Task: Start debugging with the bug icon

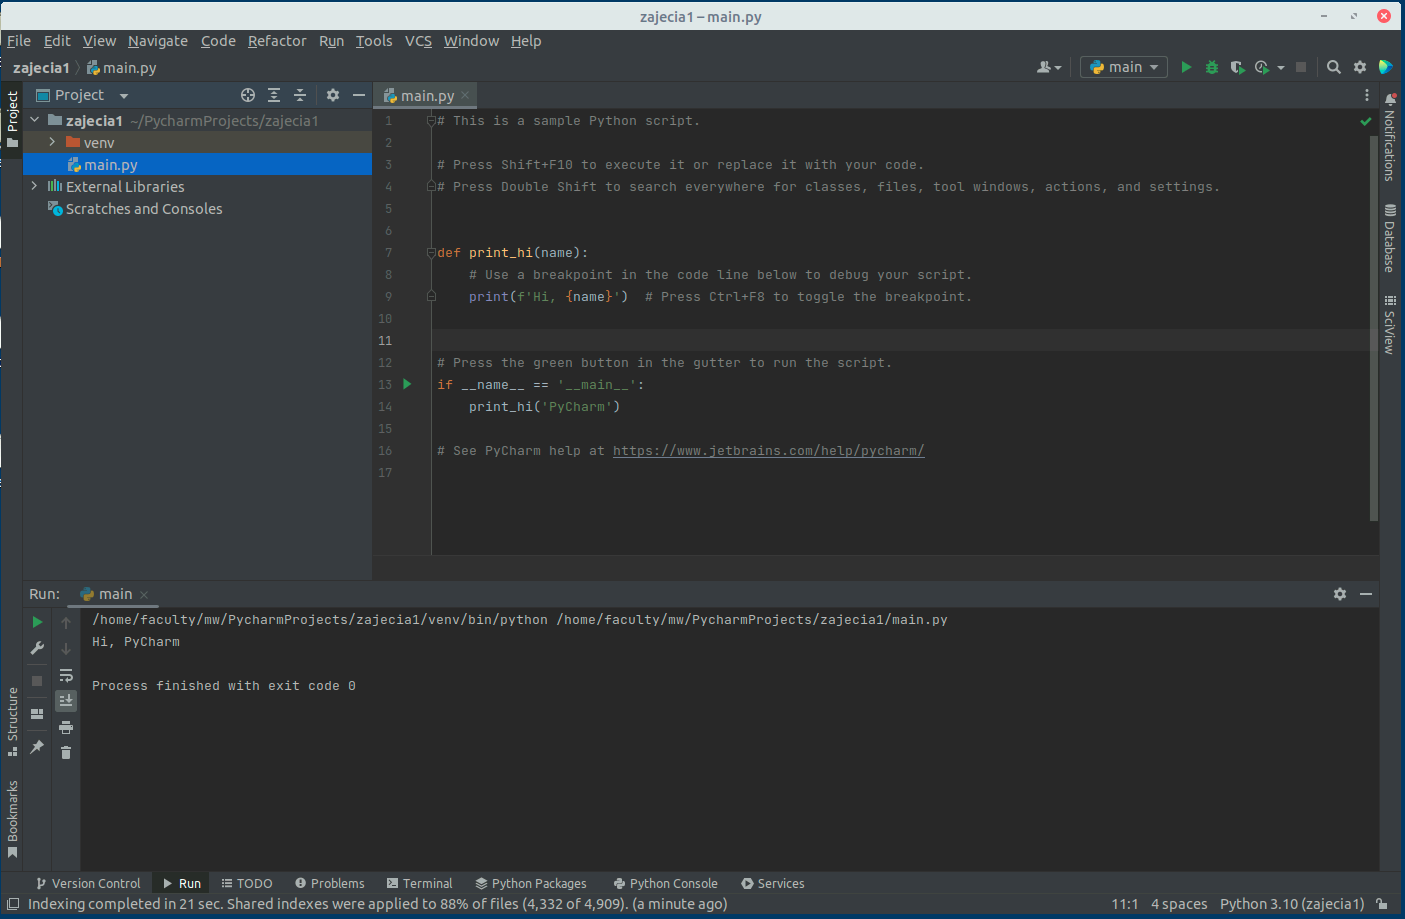Action: (1211, 67)
